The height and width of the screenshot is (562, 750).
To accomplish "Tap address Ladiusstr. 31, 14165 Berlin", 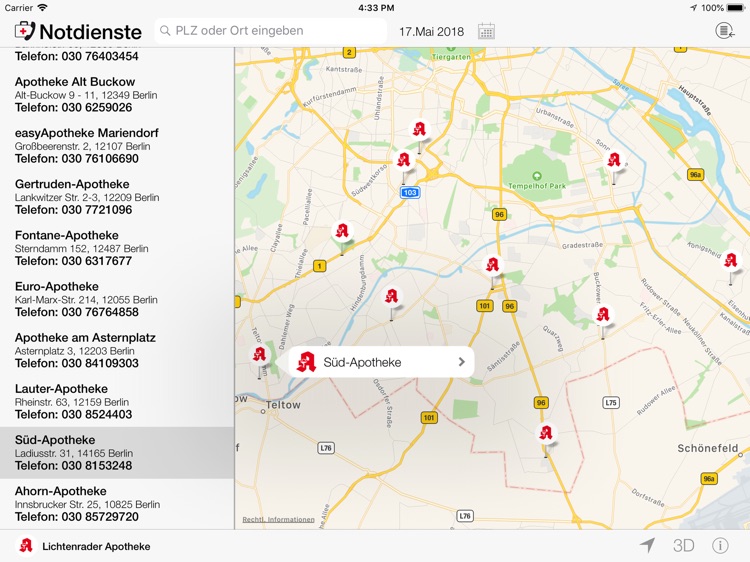I will [x=74, y=453].
